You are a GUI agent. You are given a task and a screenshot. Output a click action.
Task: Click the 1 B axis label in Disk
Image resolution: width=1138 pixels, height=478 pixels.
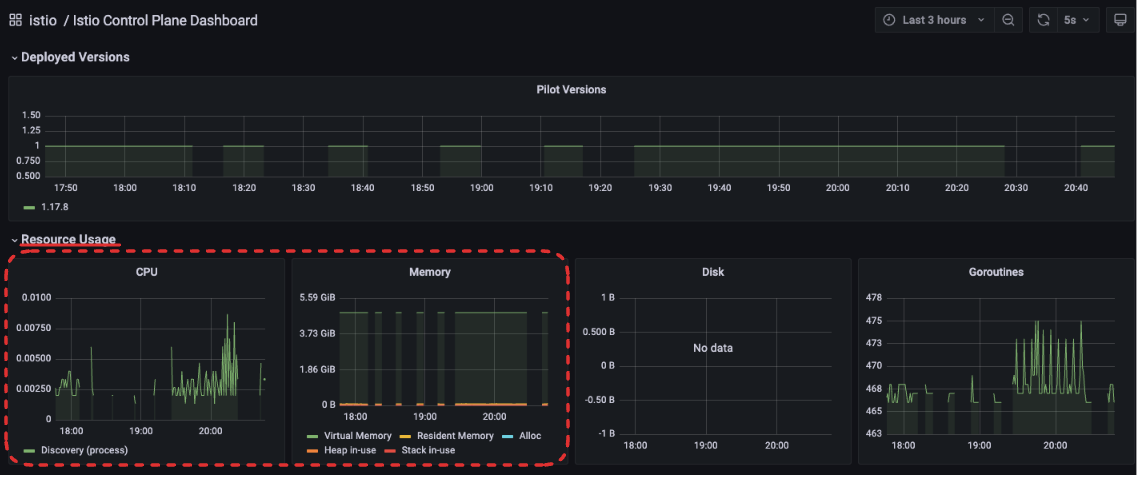[x=607, y=297]
